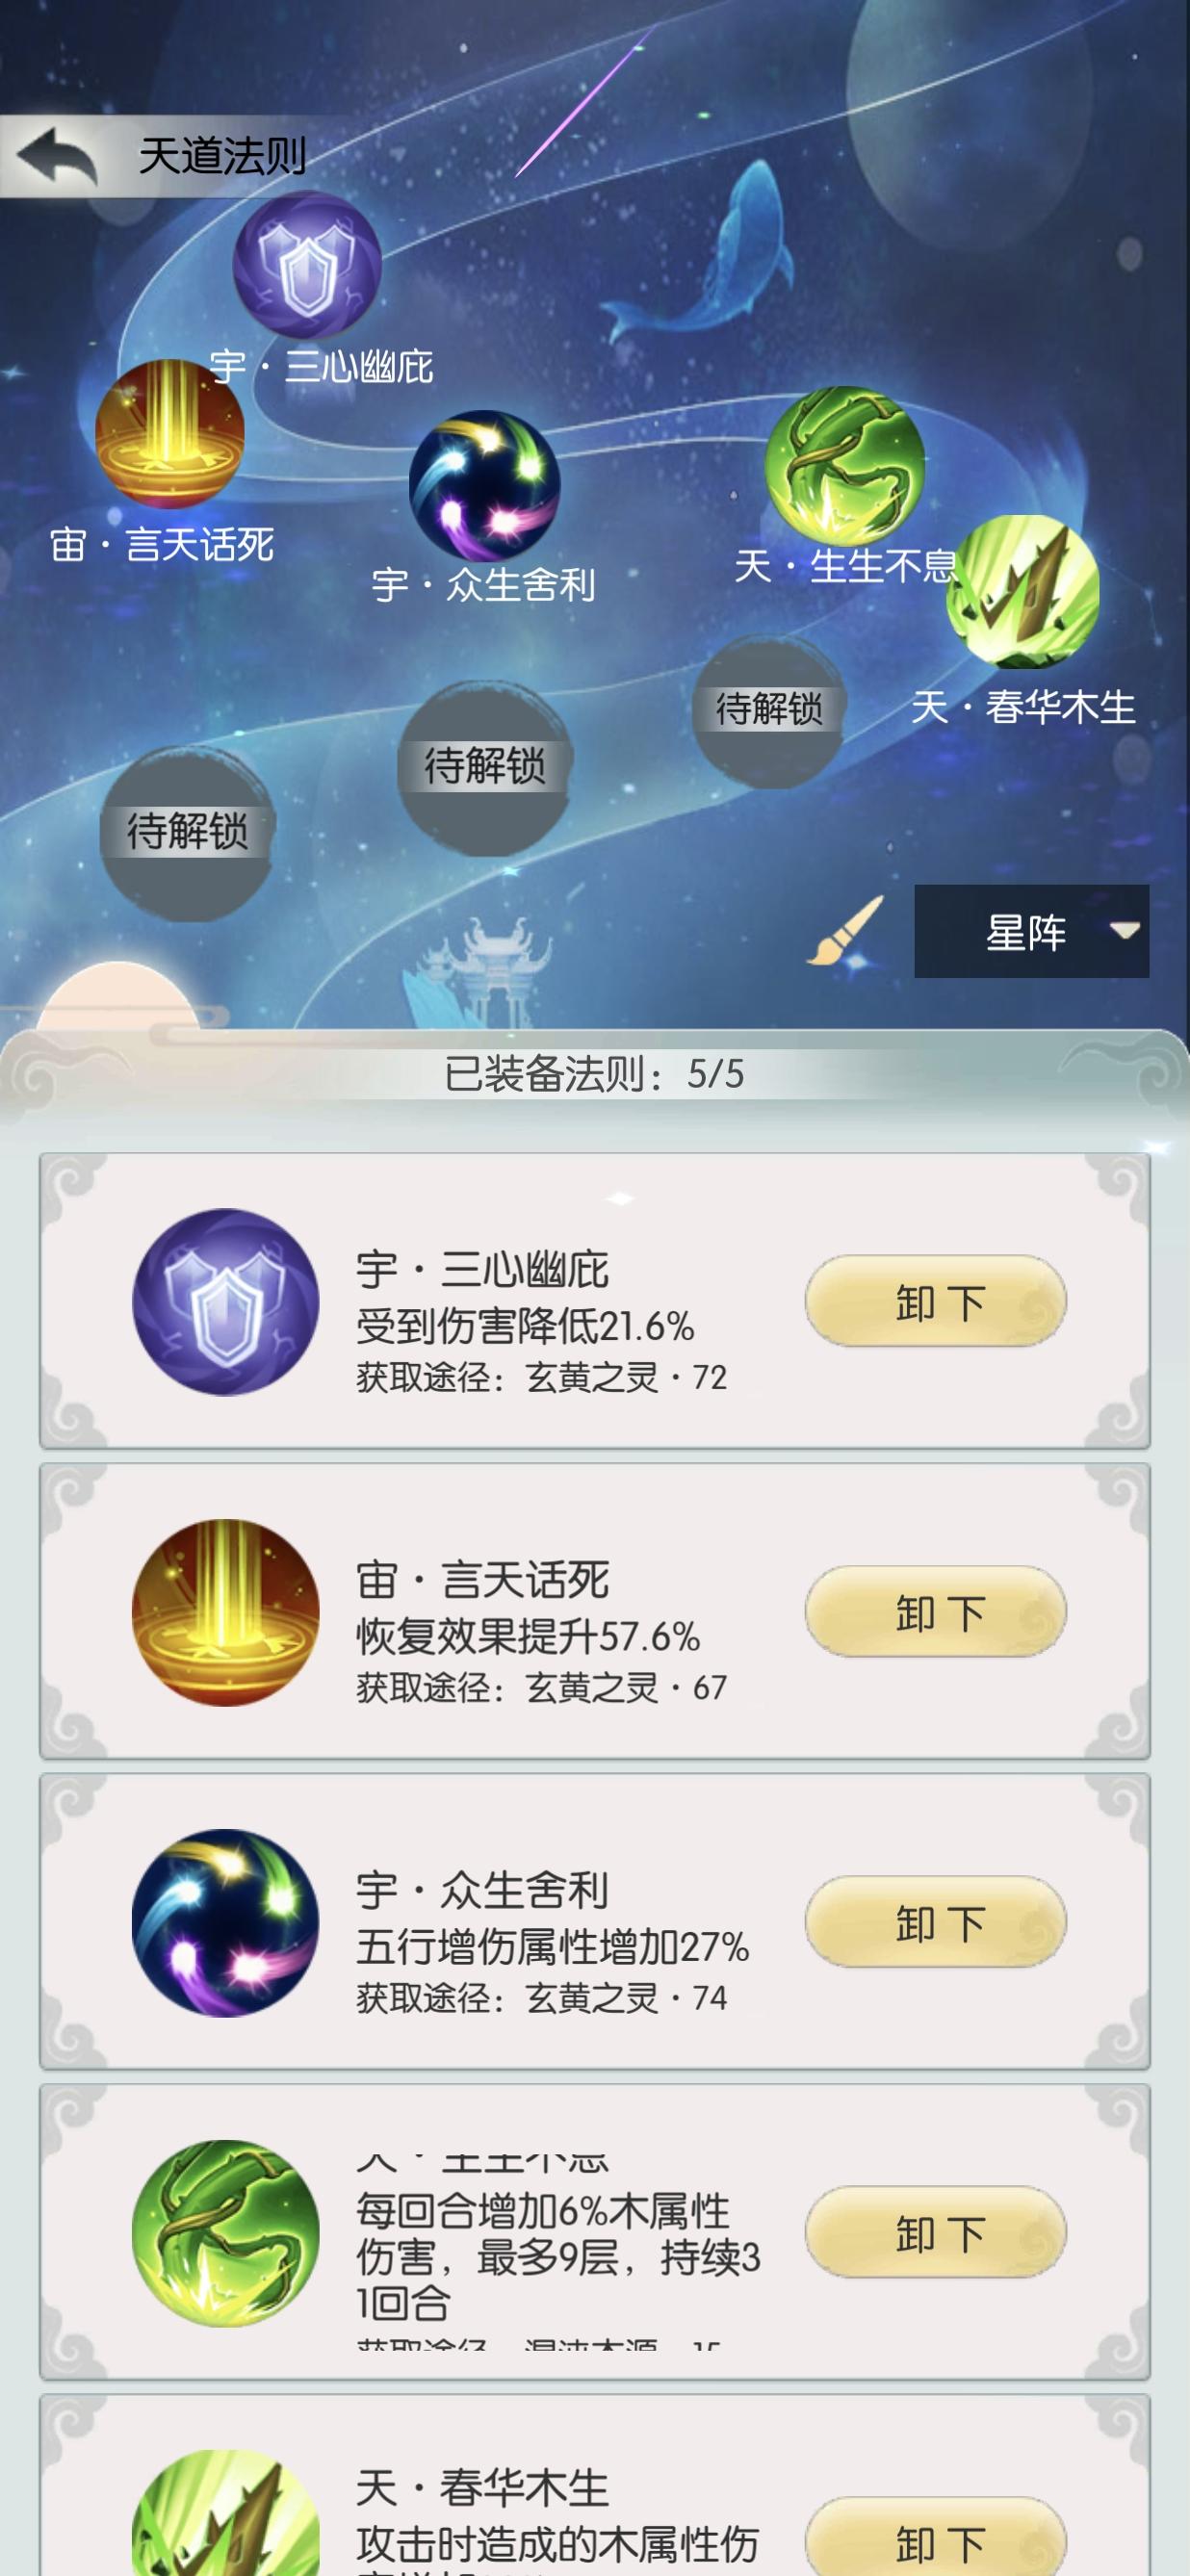Select the 宇·三心幽庇 shield orb in the star map
Image resolution: width=1190 pixels, height=2576 pixels.
coord(307,265)
